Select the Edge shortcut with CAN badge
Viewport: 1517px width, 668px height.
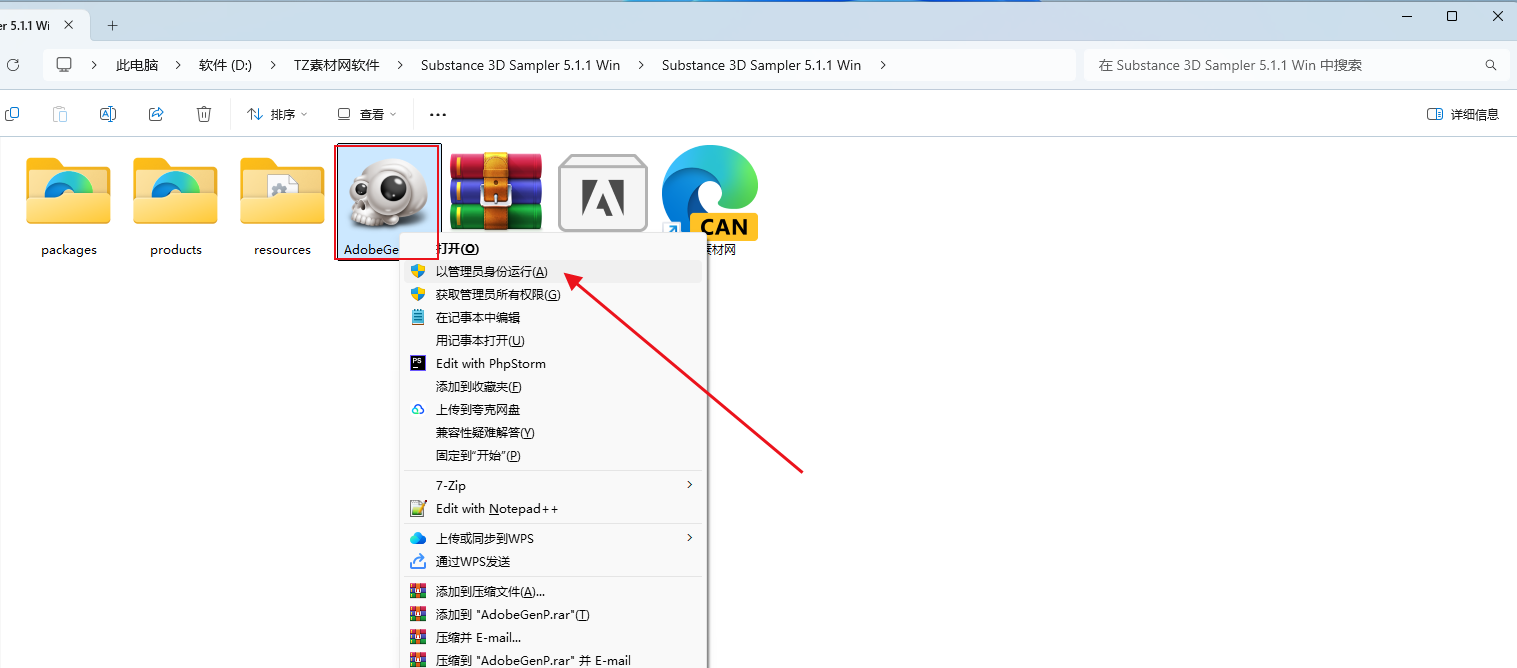point(710,194)
